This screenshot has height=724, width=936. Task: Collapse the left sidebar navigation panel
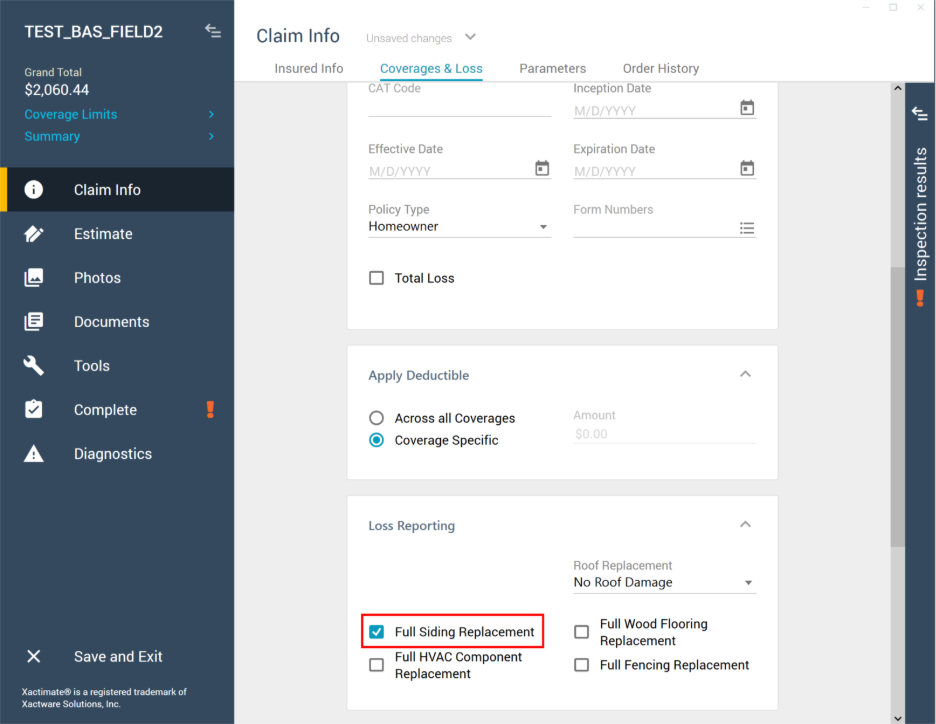(212, 31)
